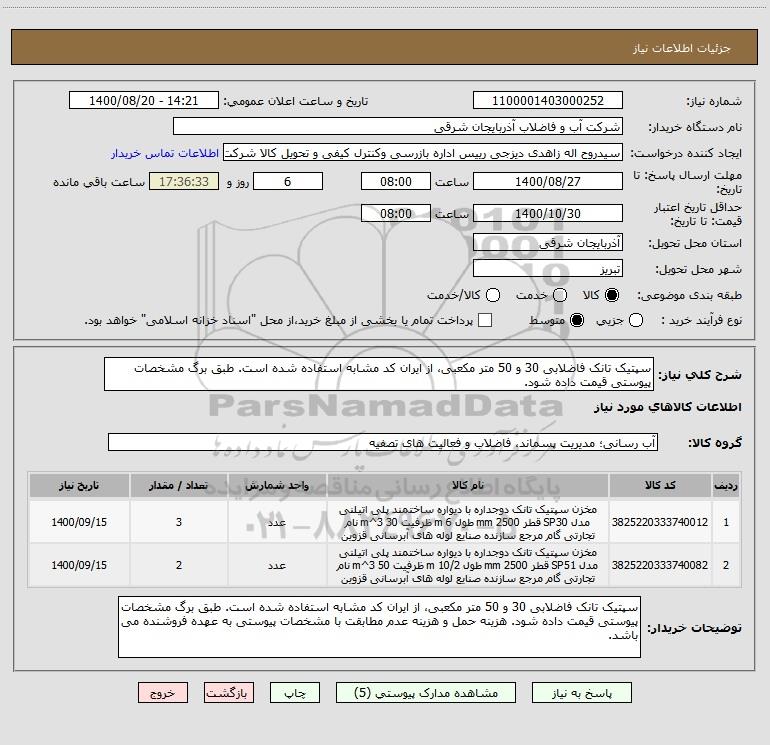Image resolution: width=770 pixels, height=745 pixels.
Task: Select the خدمت radio button
Action: point(560,295)
